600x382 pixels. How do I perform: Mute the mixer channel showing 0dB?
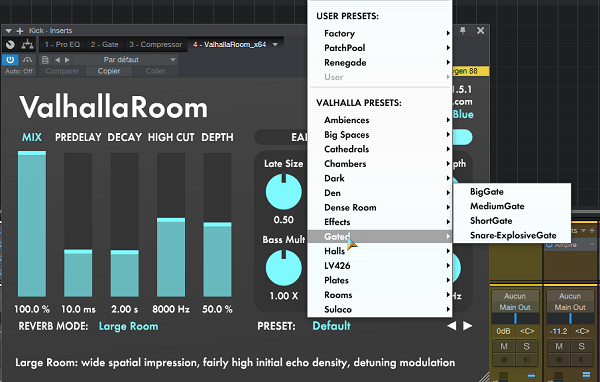(x=504, y=346)
